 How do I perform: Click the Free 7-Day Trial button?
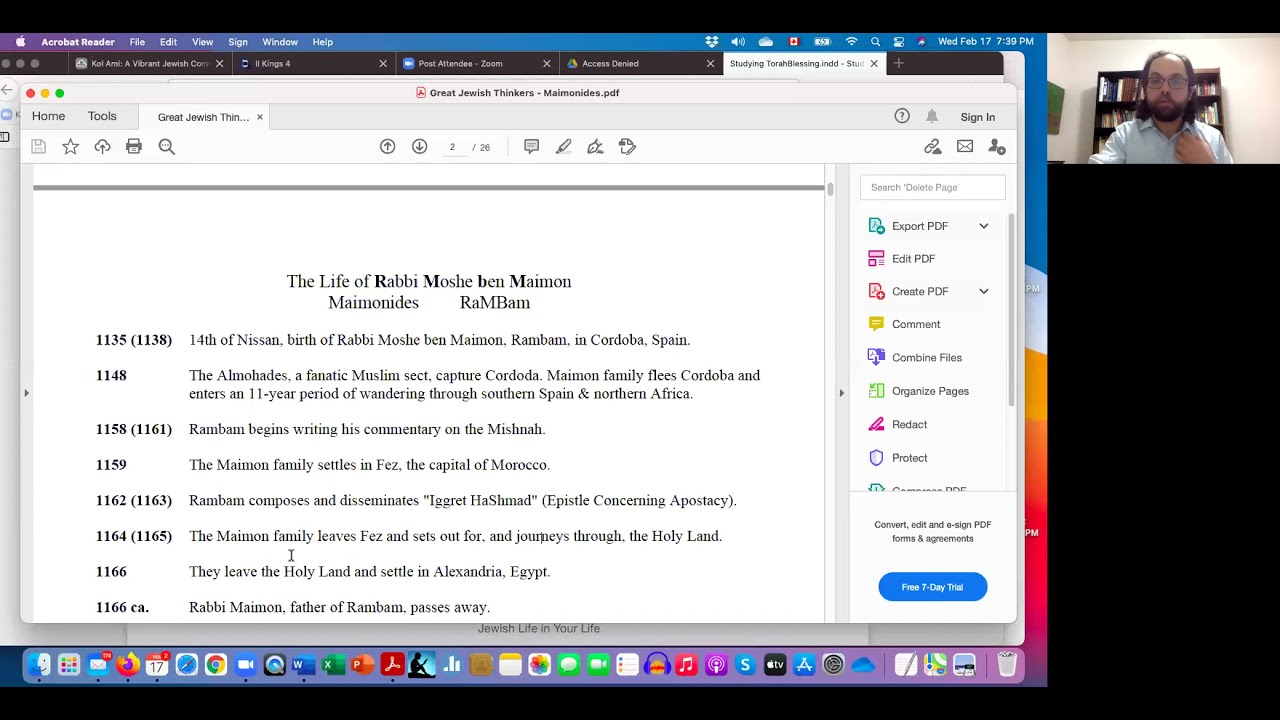(932, 587)
